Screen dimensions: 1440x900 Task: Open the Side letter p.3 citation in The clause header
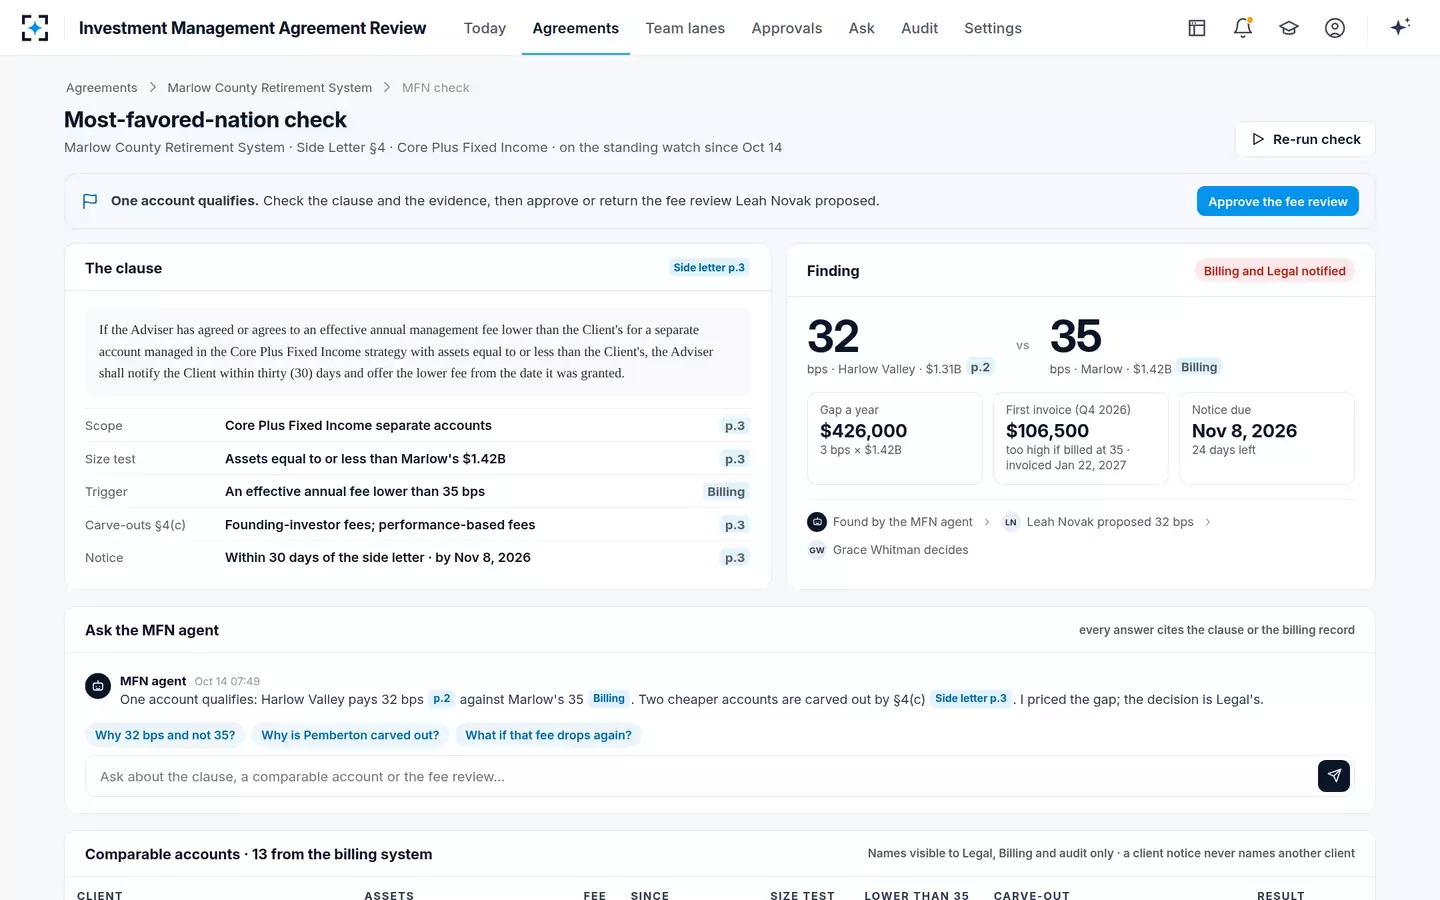pos(709,268)
